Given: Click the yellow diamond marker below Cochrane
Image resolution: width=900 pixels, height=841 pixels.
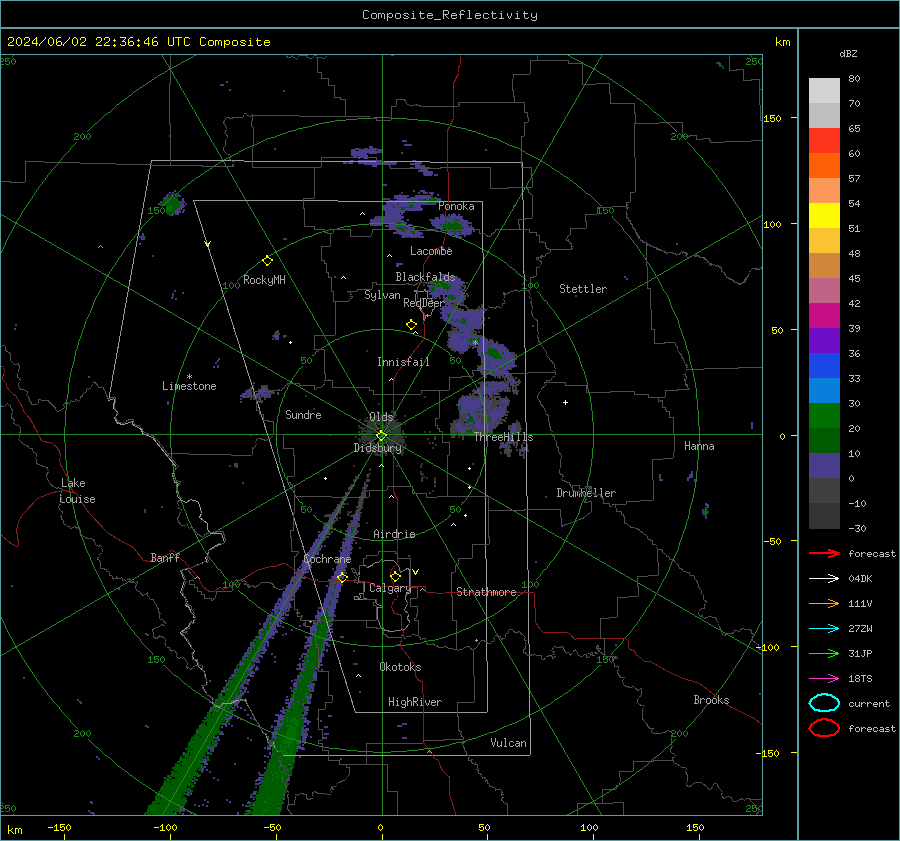Looking at the screenshot, I should point(342,577).
